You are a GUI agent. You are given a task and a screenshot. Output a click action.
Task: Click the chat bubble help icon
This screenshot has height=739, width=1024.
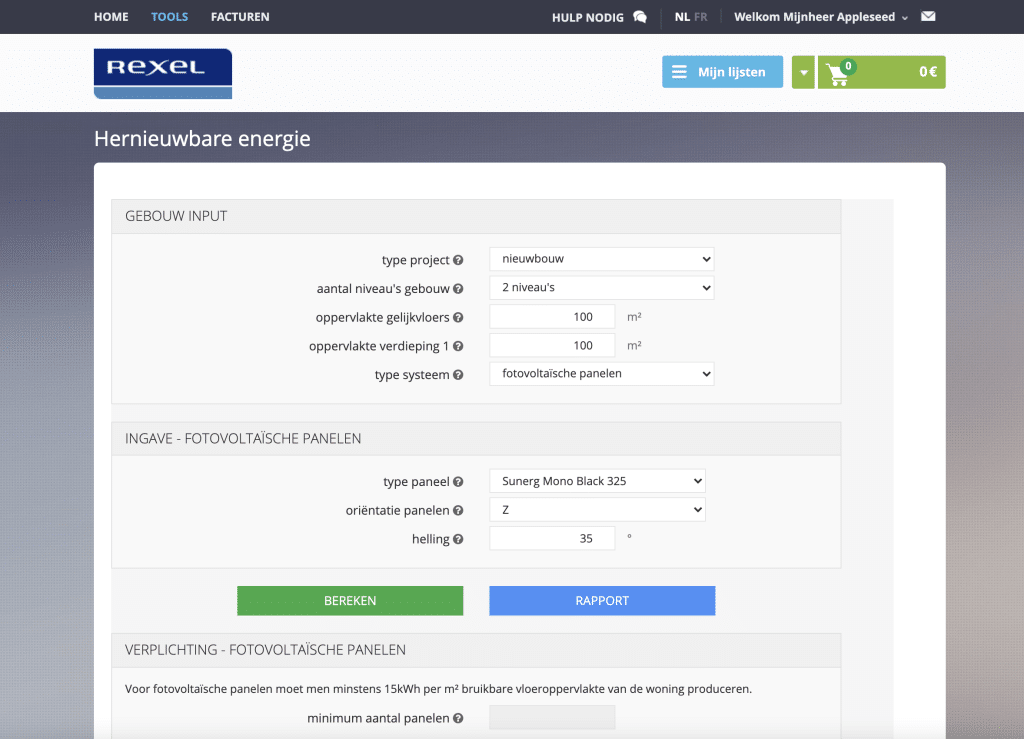click(640, 17)
